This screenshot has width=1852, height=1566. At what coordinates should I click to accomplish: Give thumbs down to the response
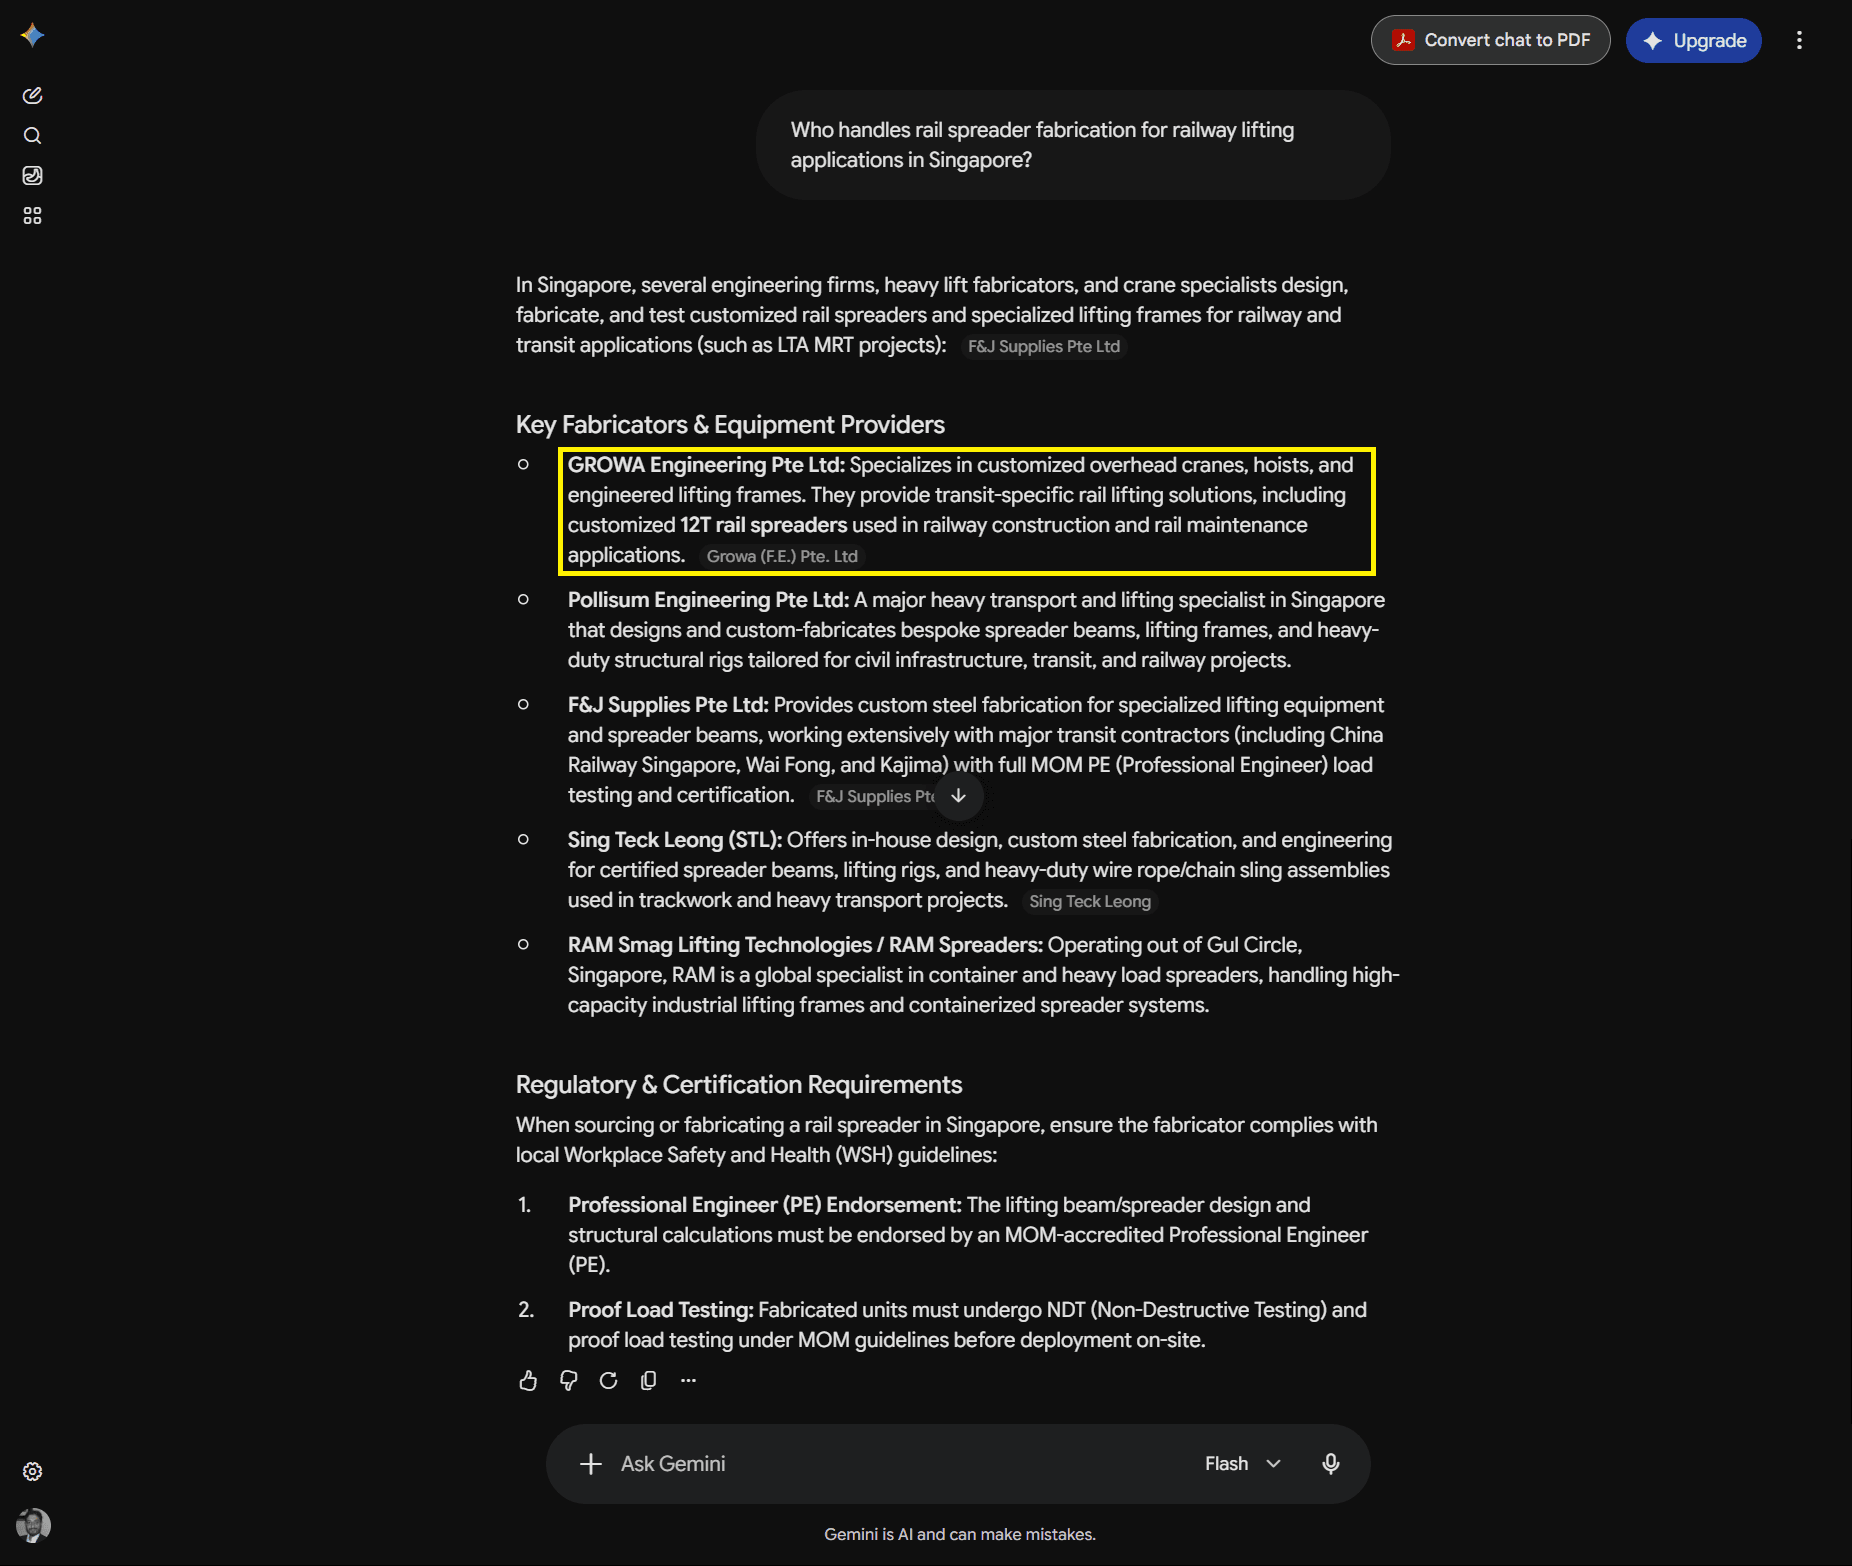568,1381
